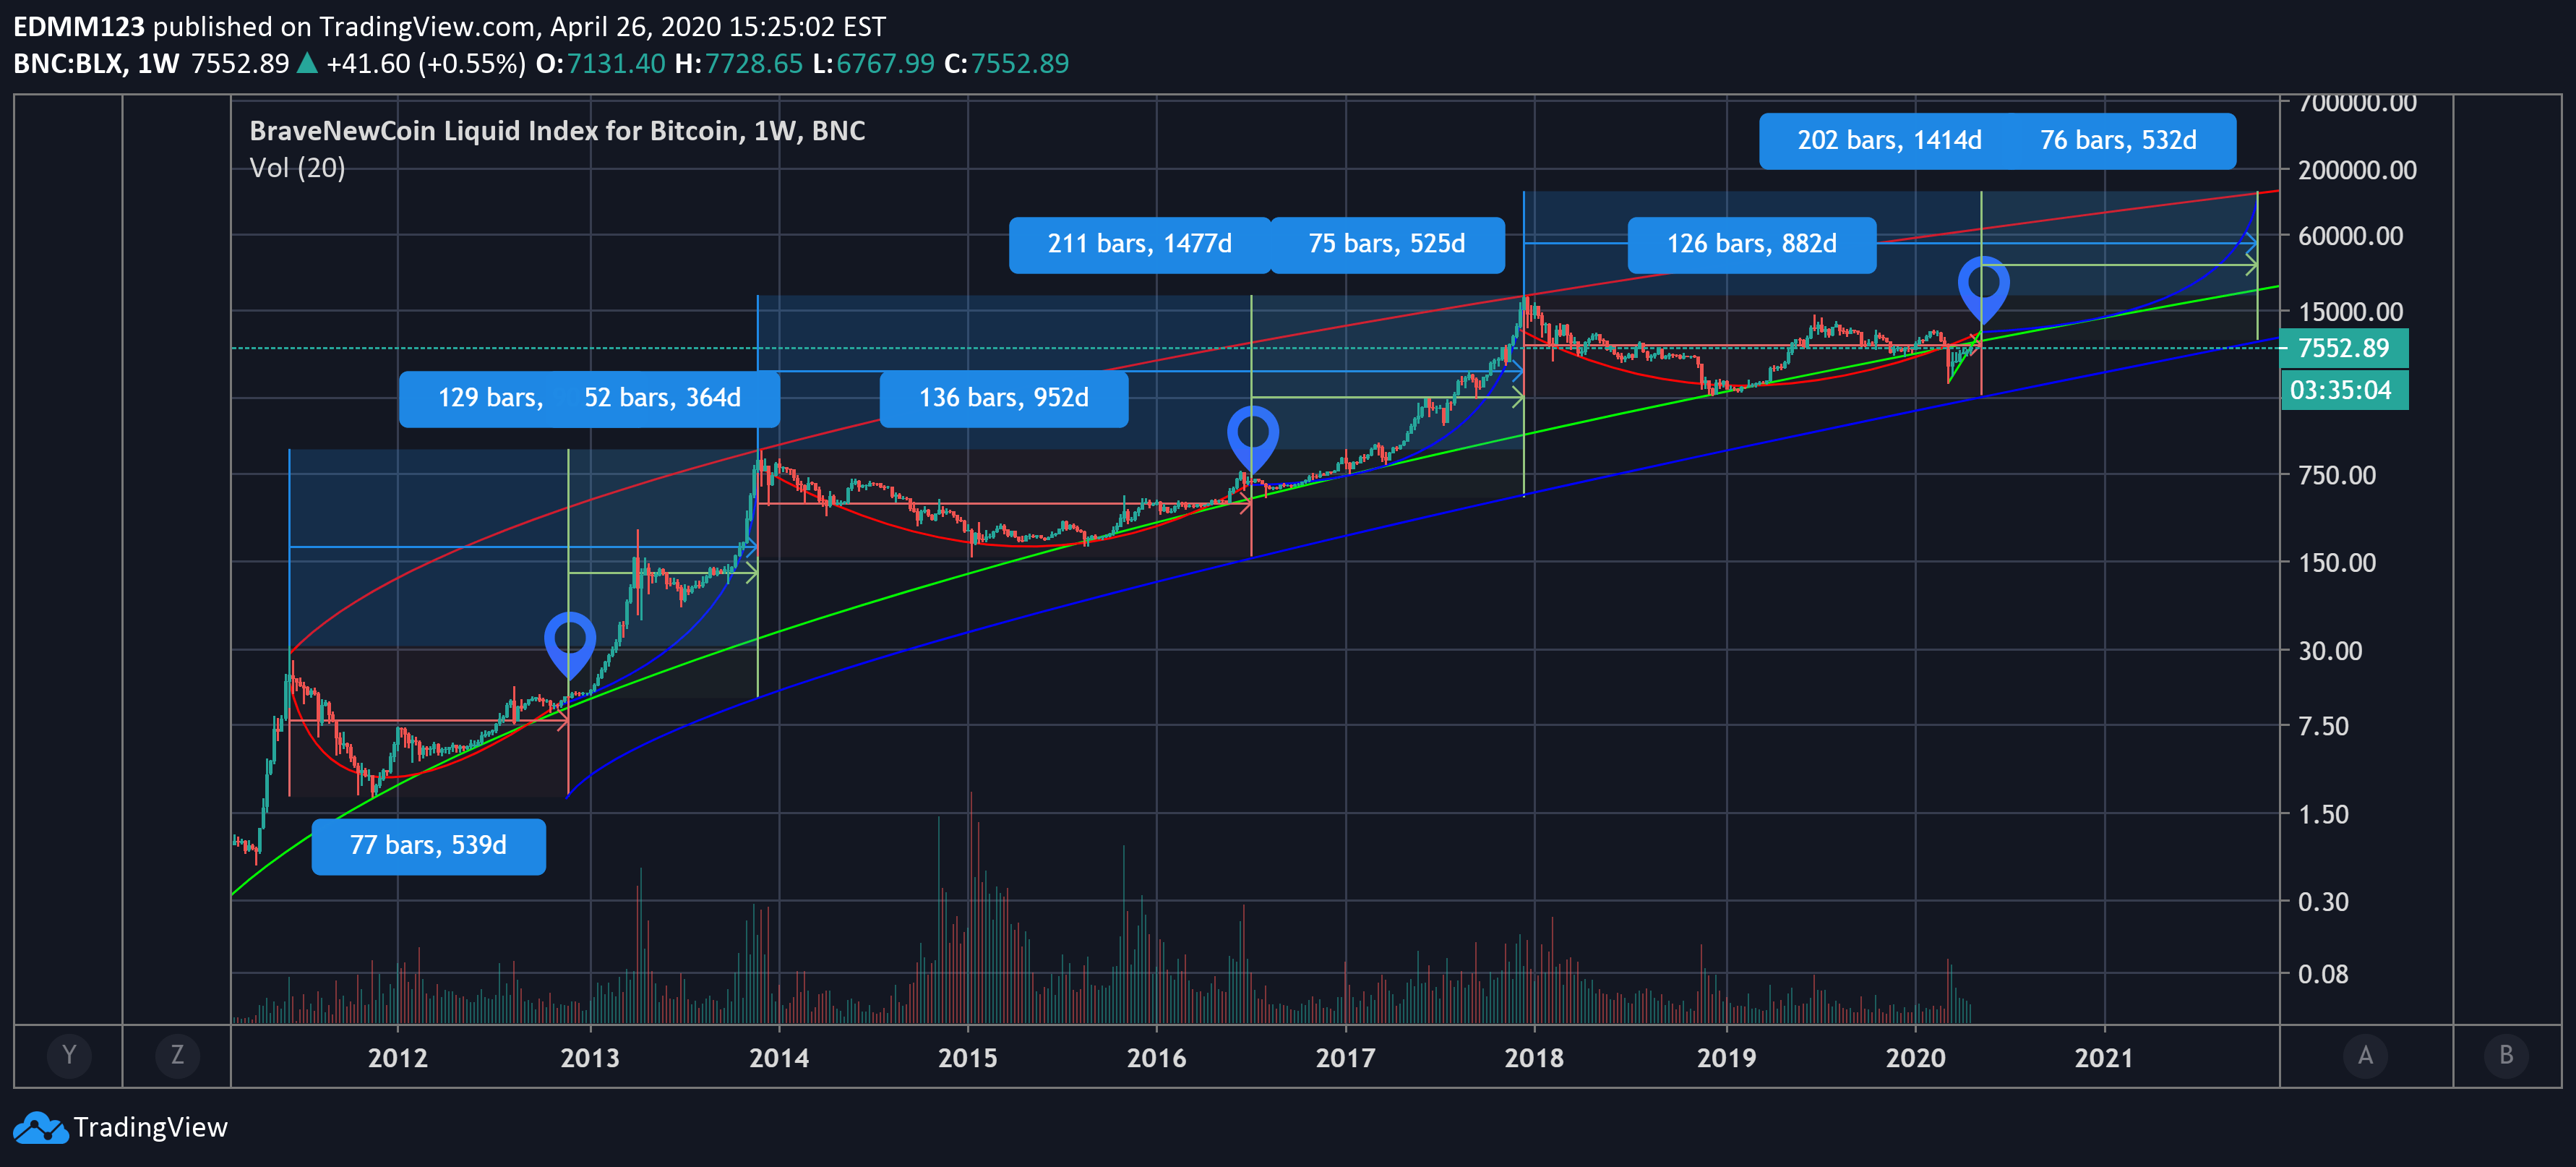Viewport: 2576px width, 1167px height.
Task: Select the "211 bars, 1477d" range label
Action: click(1140, 244)
